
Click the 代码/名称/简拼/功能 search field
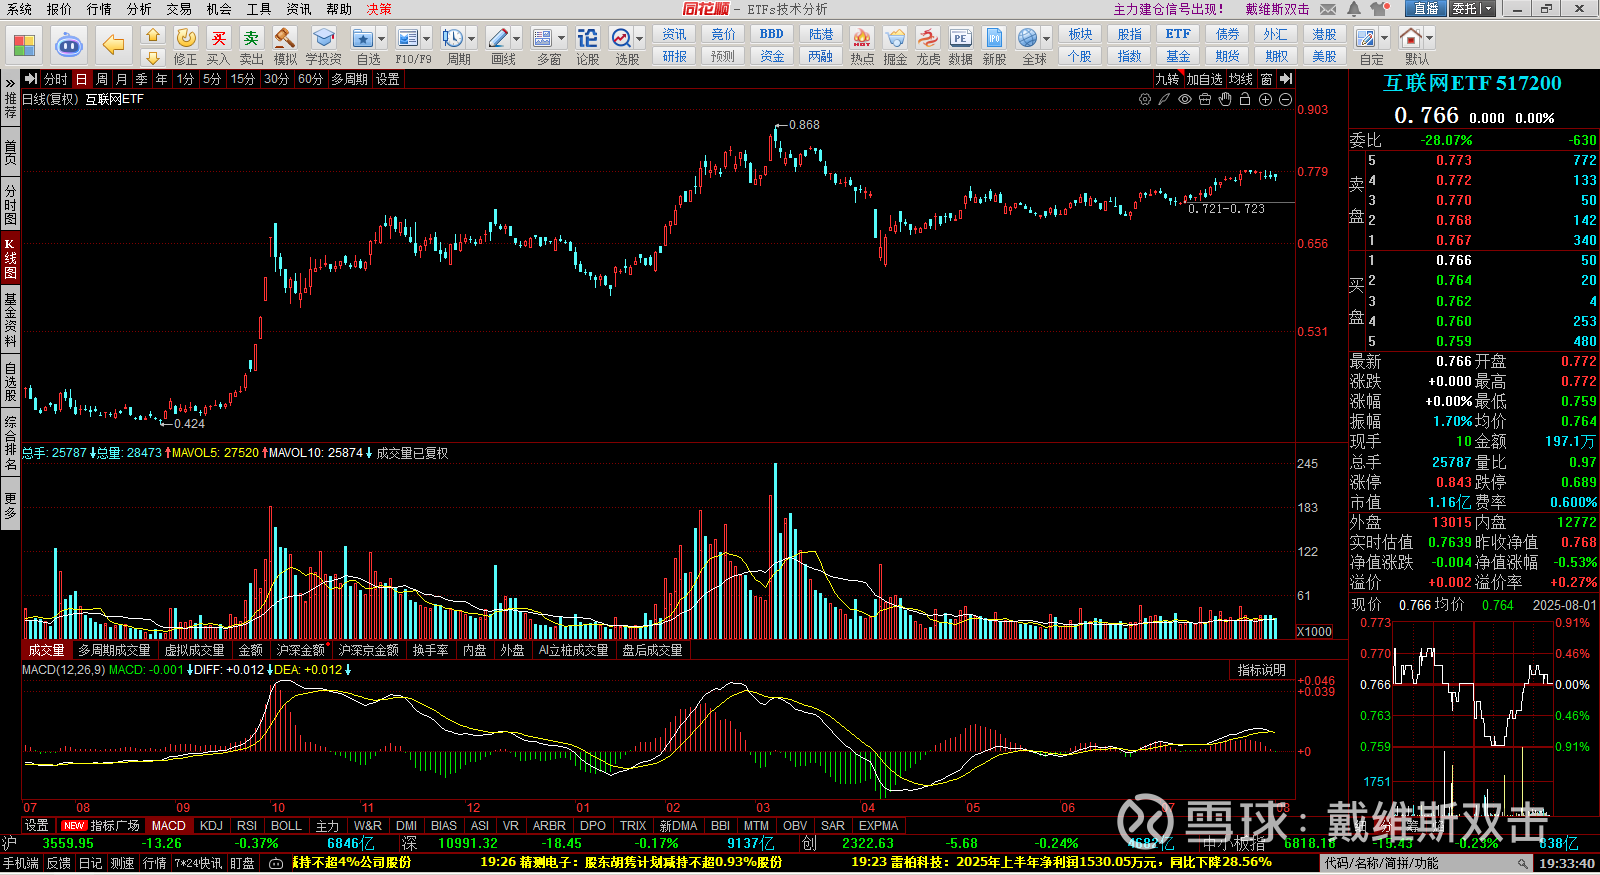(x=1425, y=863)
